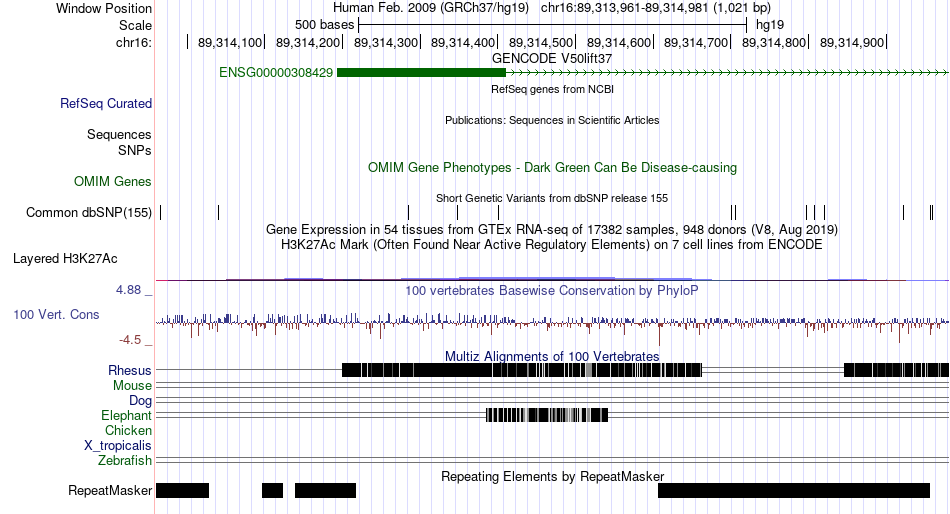Click the Common dbSNP(155) track label

pyautogui.click(x=89, y=213)
